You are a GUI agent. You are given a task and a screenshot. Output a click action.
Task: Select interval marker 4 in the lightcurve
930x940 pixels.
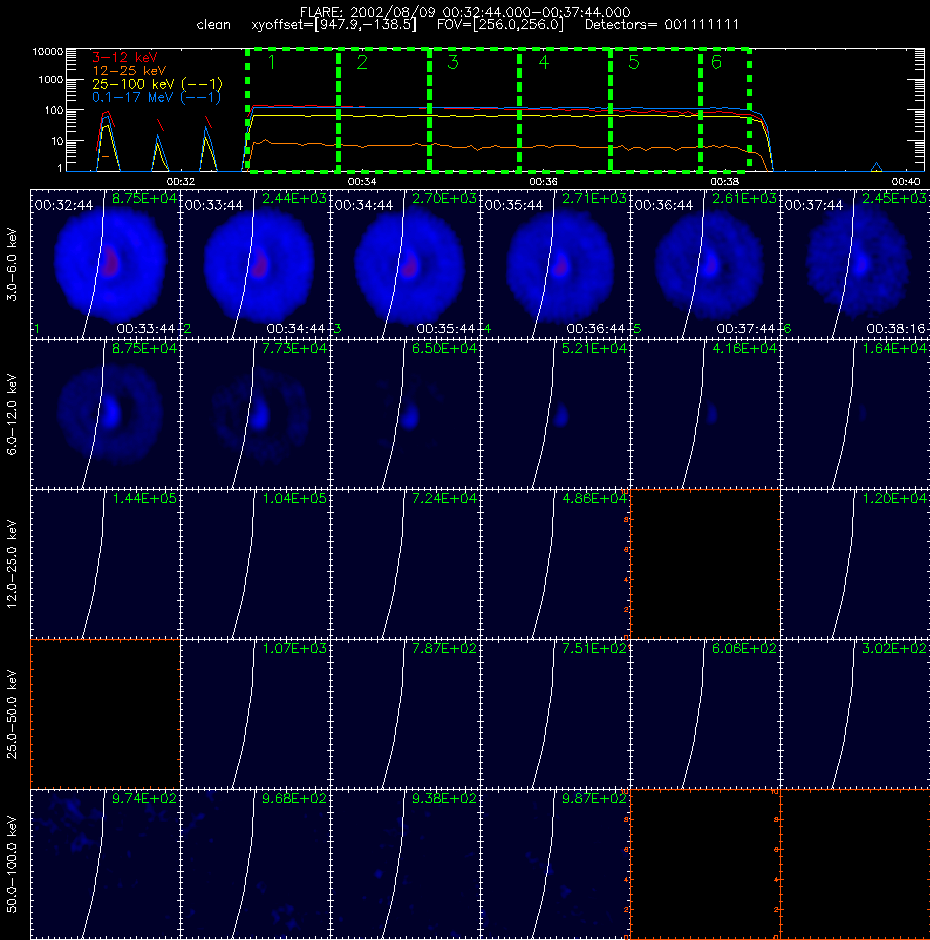pos(543,62)
